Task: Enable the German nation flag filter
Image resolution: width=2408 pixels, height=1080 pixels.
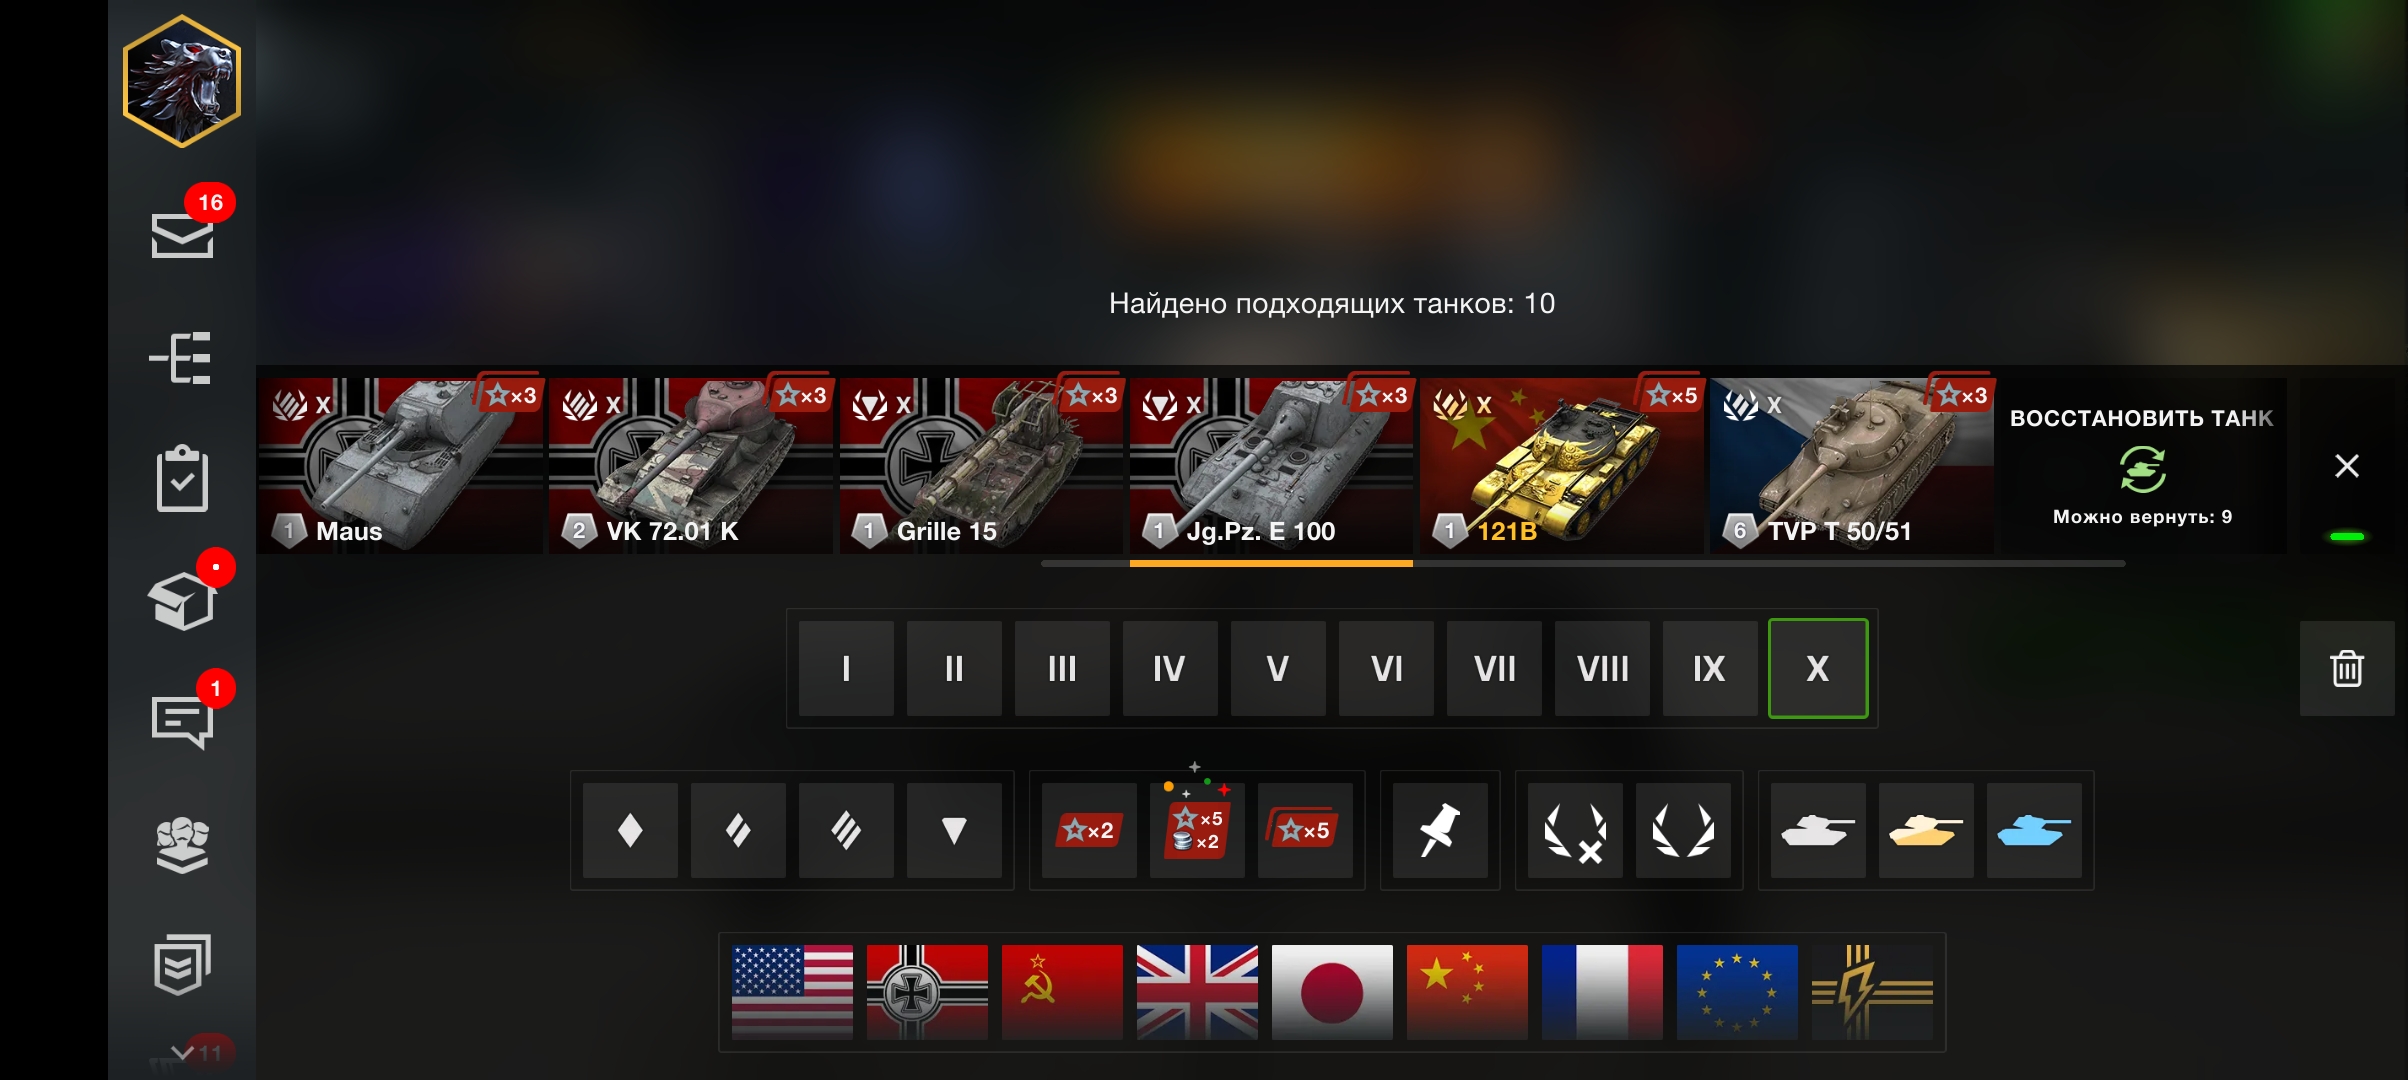Action: pos(927,992)
